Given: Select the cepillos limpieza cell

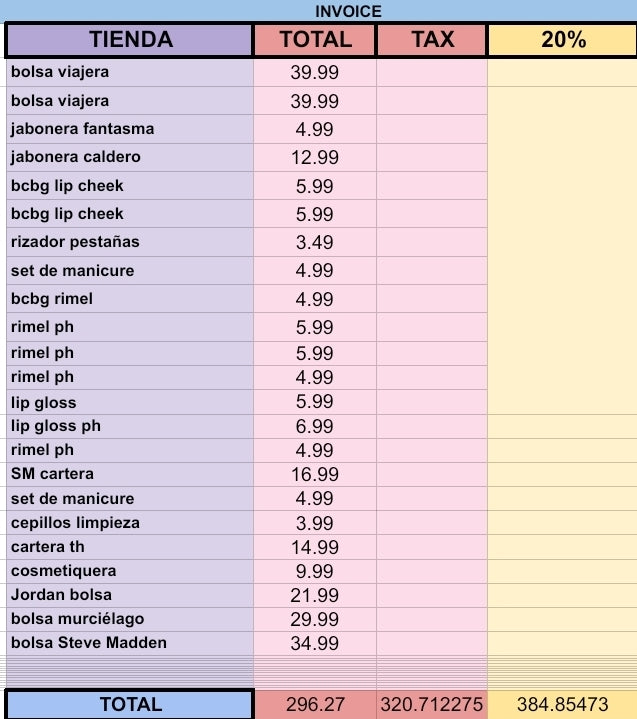Looking at the screenshot, I should click(130, 523).
